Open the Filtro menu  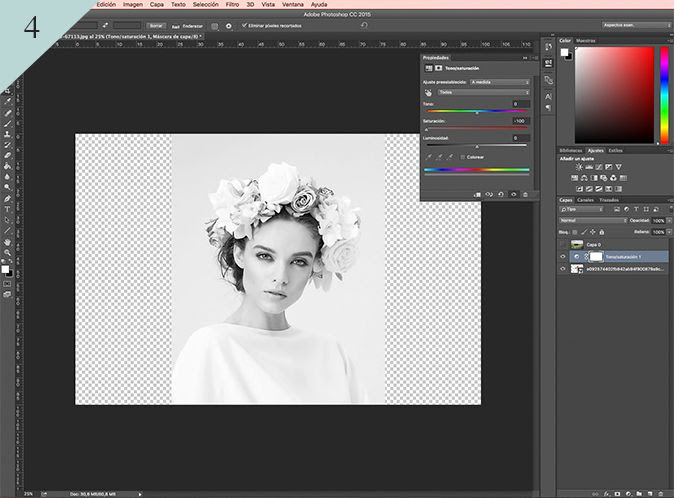click(x=232, y=4)
